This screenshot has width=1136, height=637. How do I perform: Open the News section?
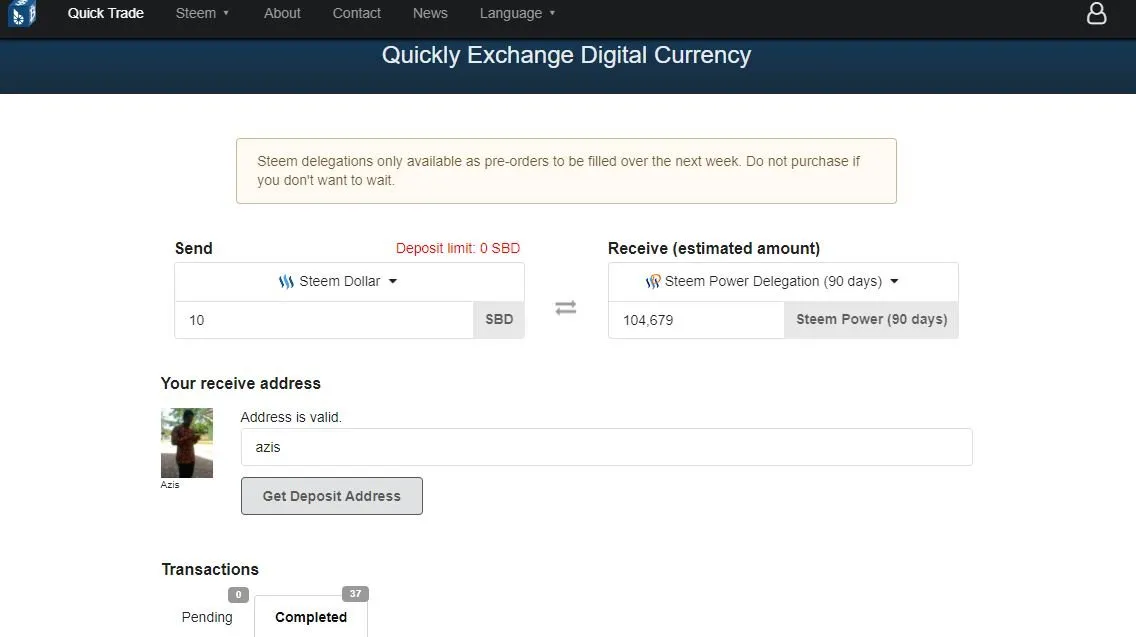[430, 13]
